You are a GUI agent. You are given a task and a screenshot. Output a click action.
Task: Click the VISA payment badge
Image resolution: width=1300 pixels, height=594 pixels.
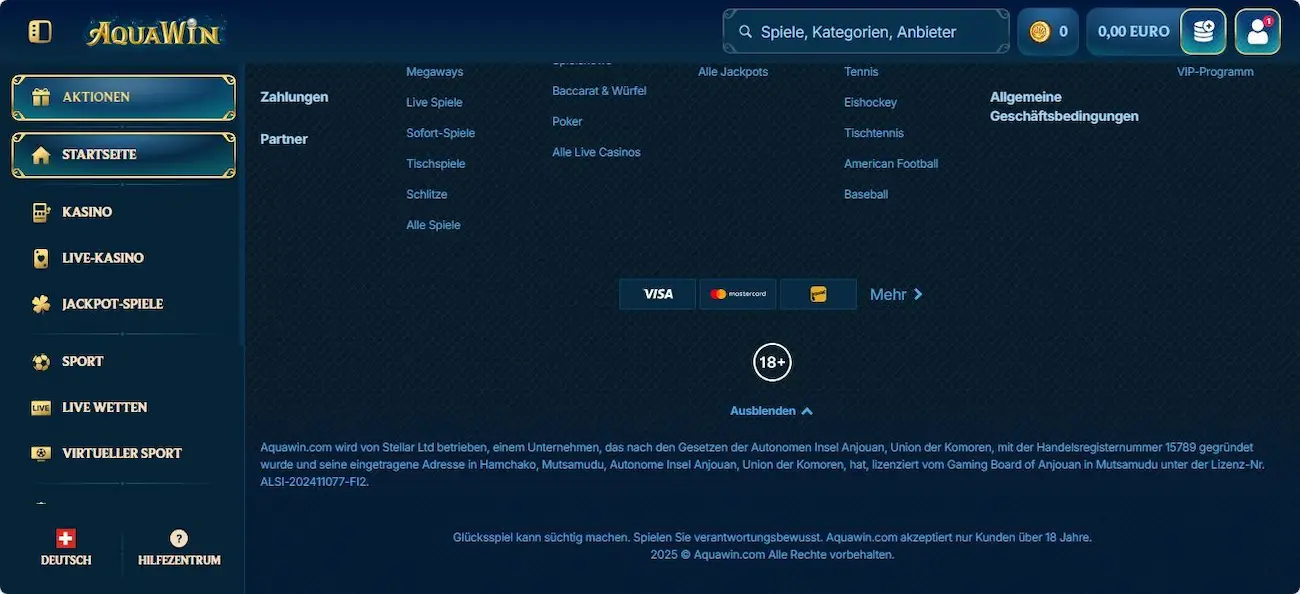tap(658, 294)
